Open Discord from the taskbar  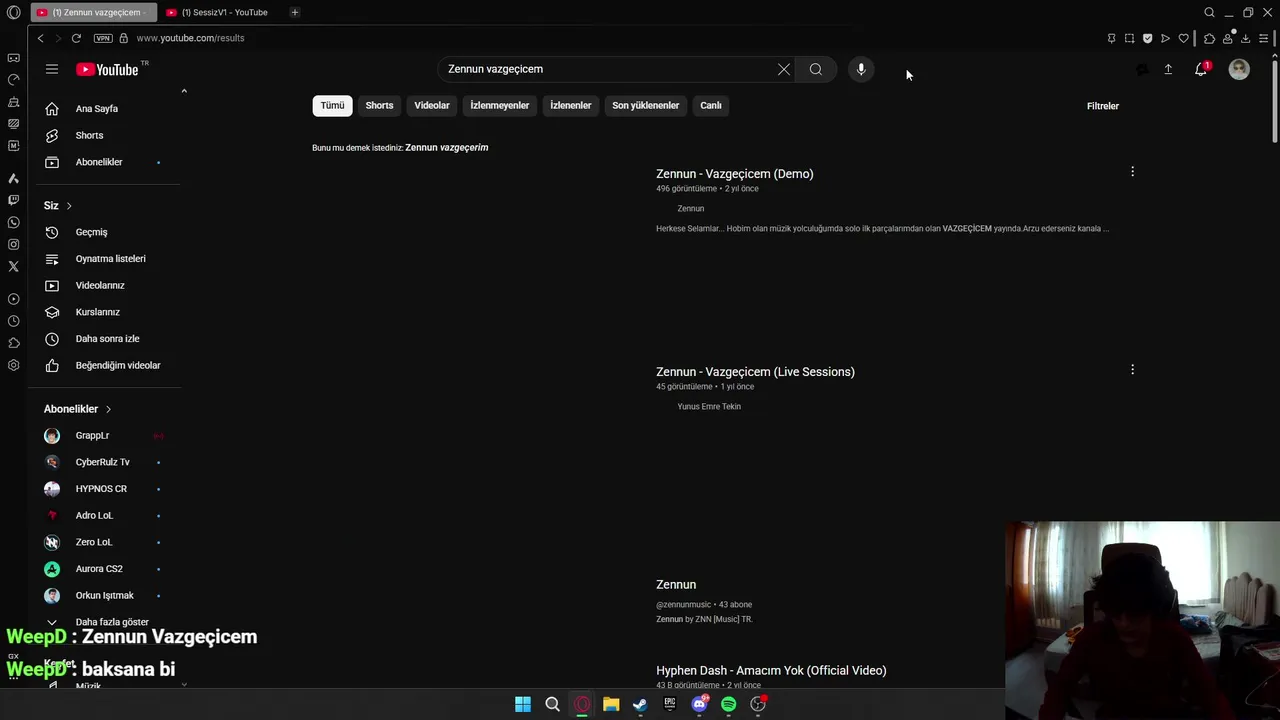pos(699,704)
